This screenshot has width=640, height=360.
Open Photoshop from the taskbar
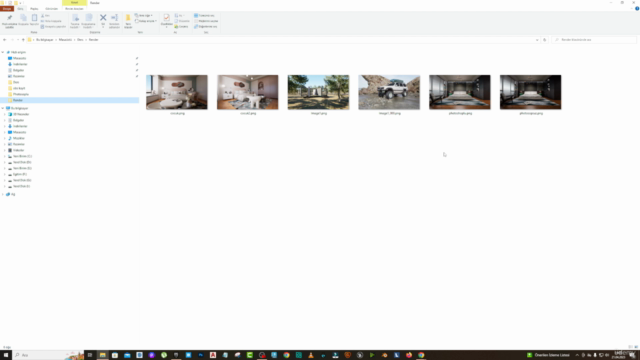coord(200,355)
